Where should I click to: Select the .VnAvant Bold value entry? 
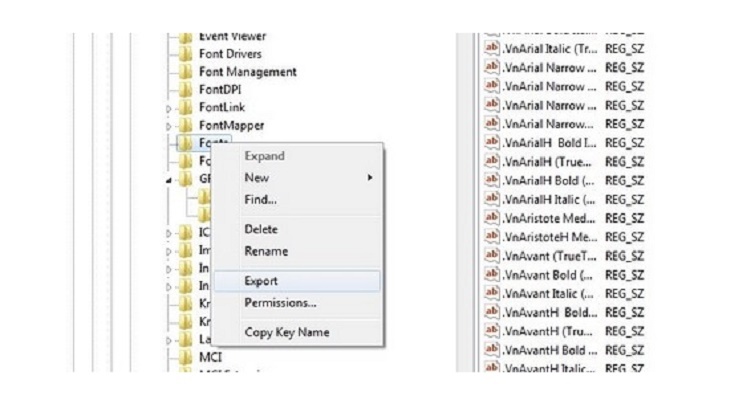[x=548, y=274]
